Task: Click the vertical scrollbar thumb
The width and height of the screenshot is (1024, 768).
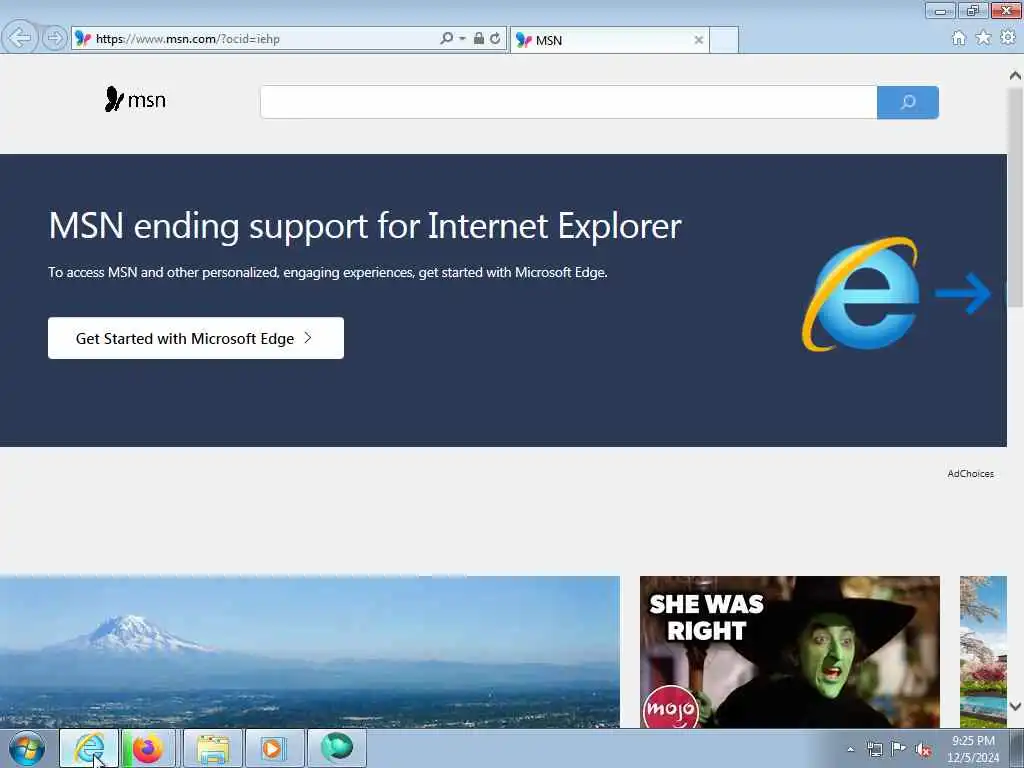Action: (x=1015, y=196)
